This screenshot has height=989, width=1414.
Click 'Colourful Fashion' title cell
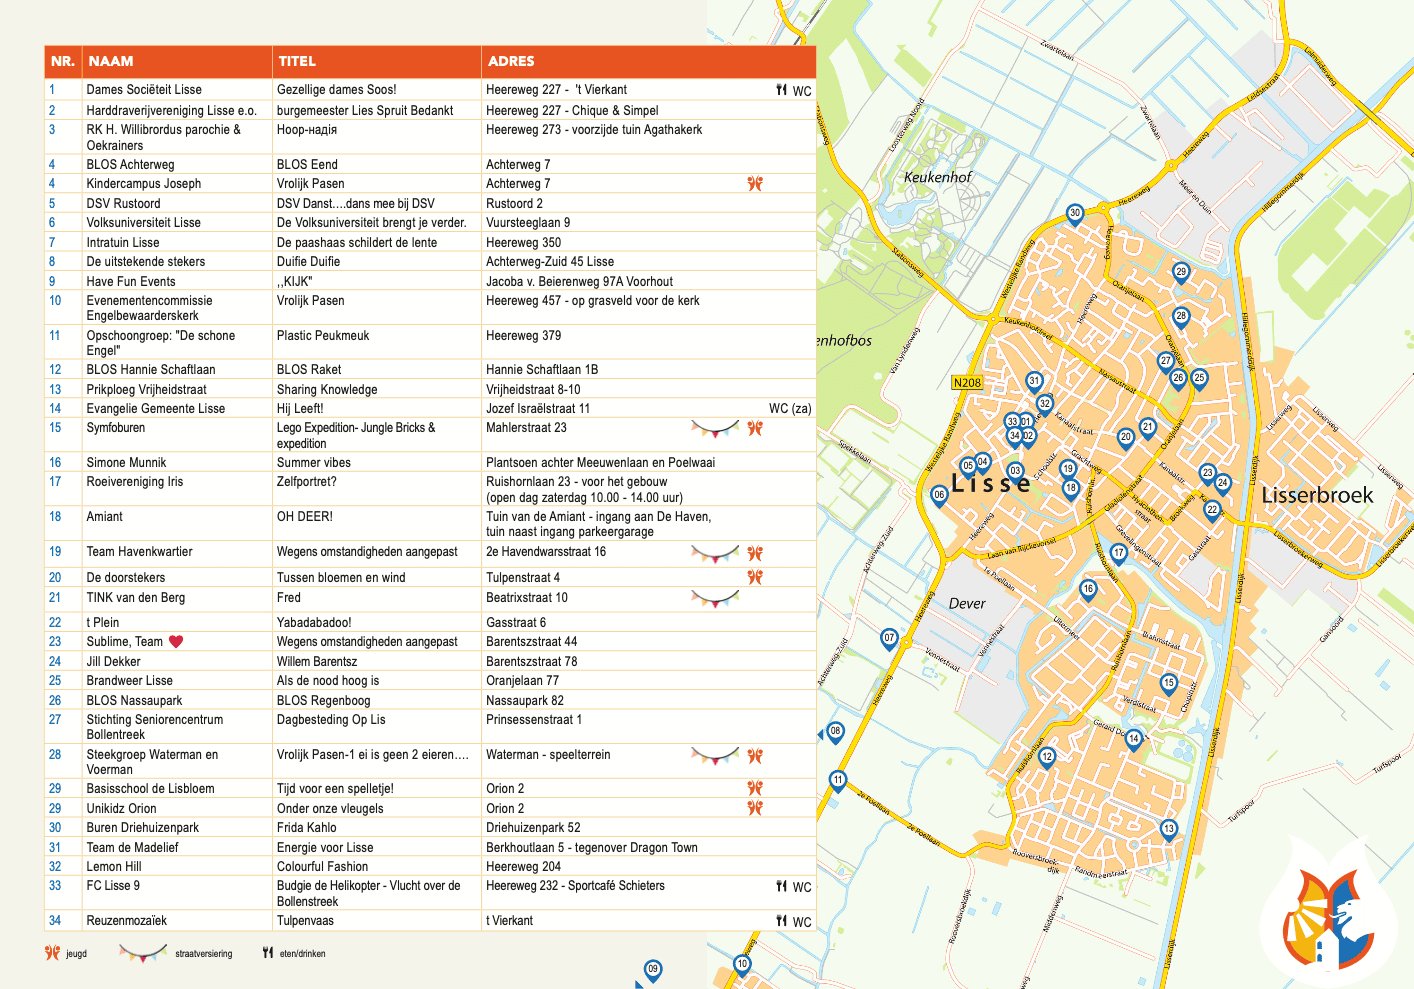(323, 867)
